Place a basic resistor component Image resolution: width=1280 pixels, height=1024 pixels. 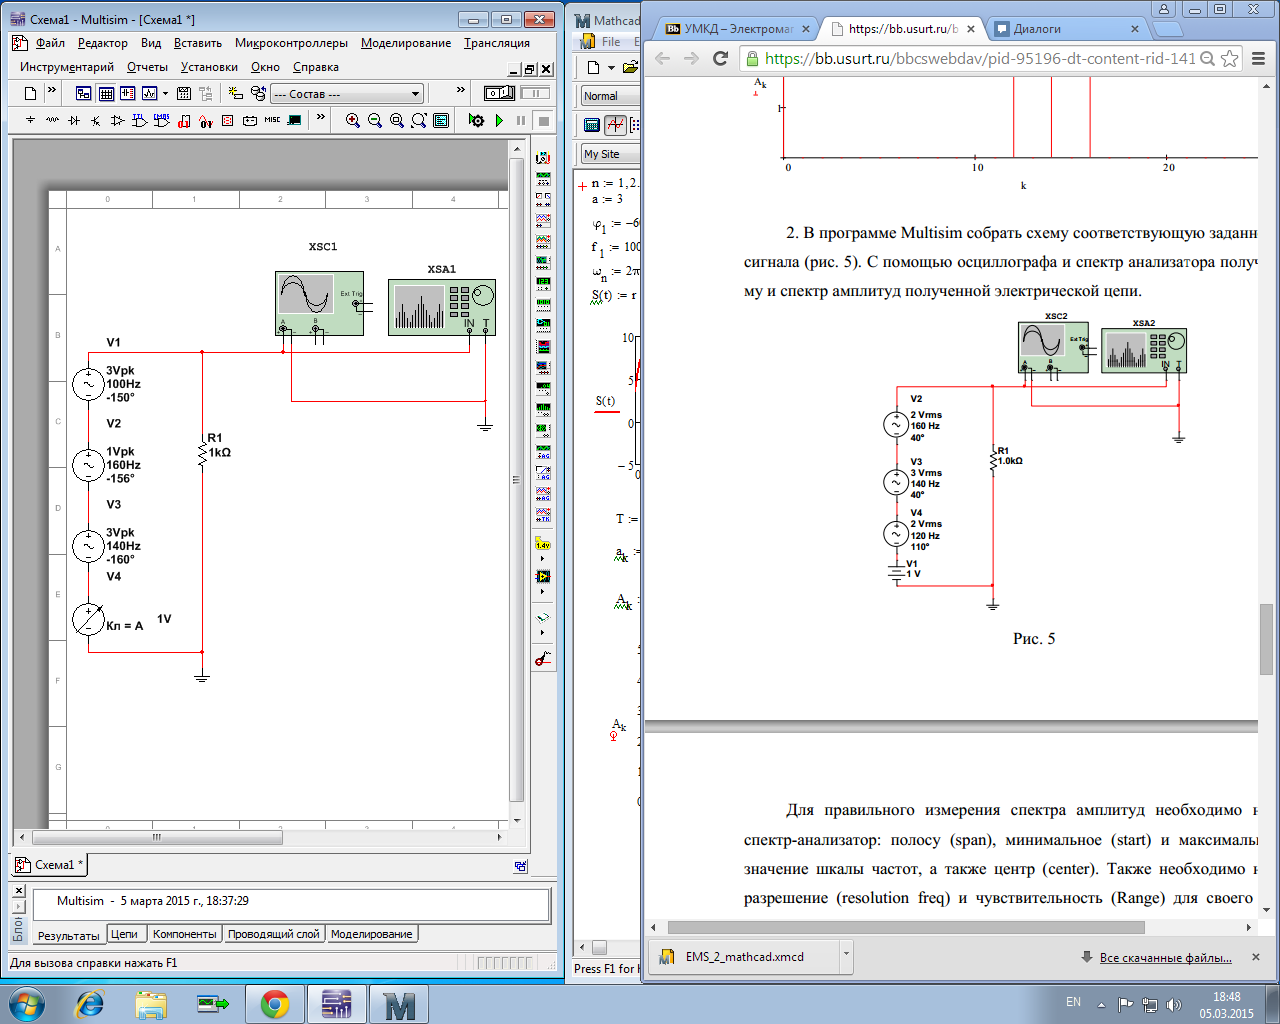(x=52, y=120)
